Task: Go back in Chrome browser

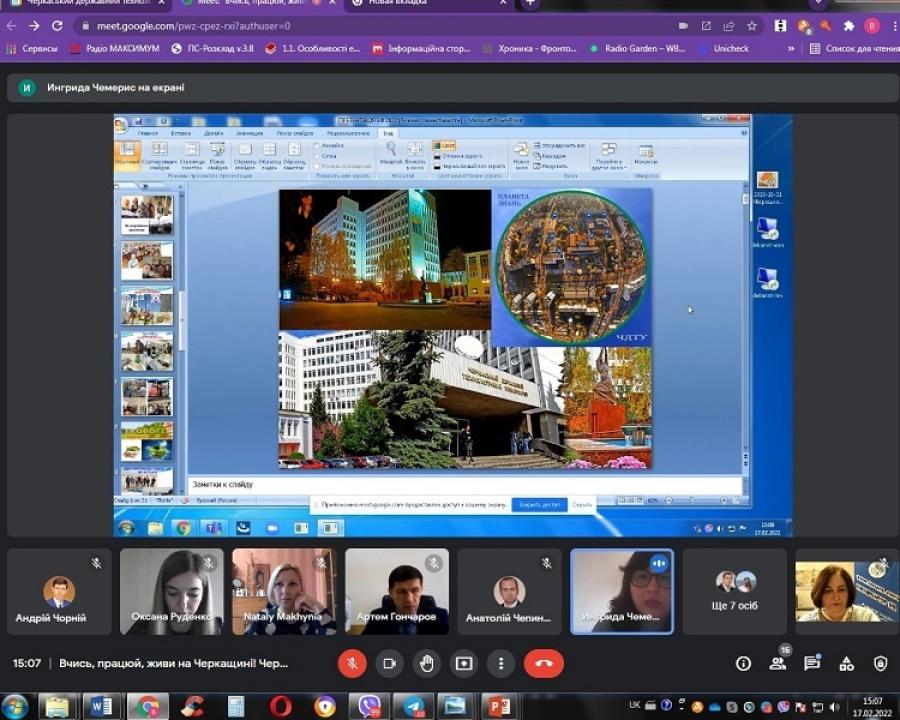Action: 11,26
